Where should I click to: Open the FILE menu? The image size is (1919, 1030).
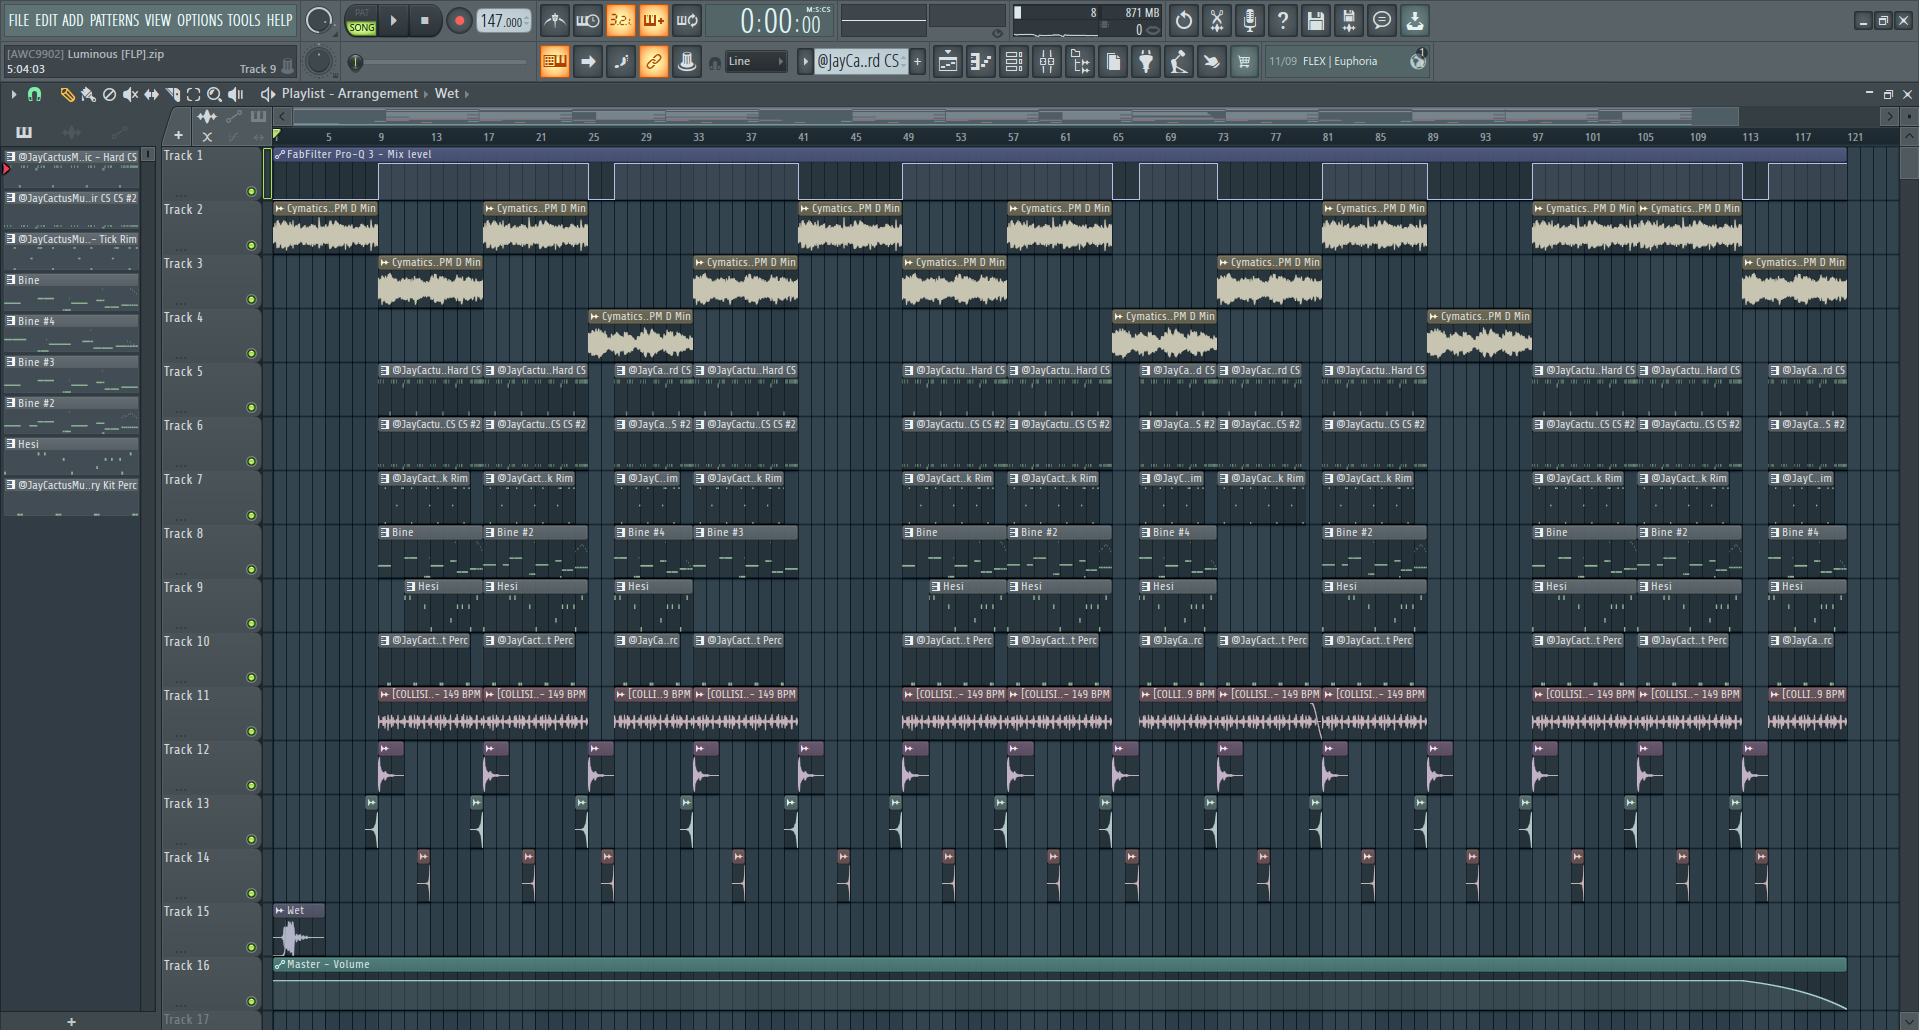(19, 20)
